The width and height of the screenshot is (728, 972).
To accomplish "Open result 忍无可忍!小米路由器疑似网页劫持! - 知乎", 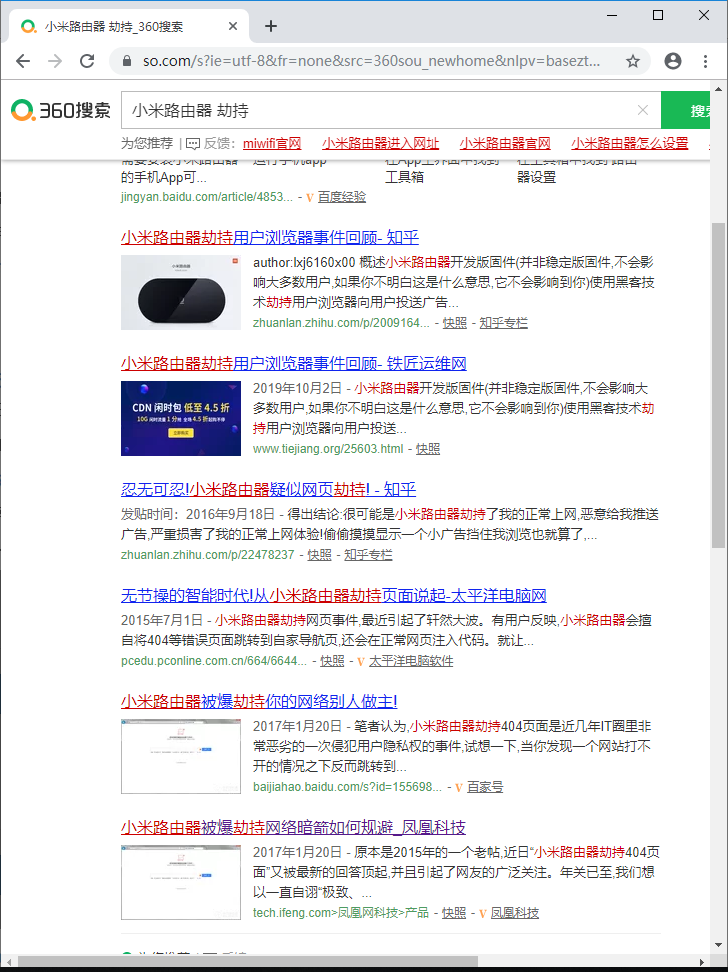I will (269, 490).
